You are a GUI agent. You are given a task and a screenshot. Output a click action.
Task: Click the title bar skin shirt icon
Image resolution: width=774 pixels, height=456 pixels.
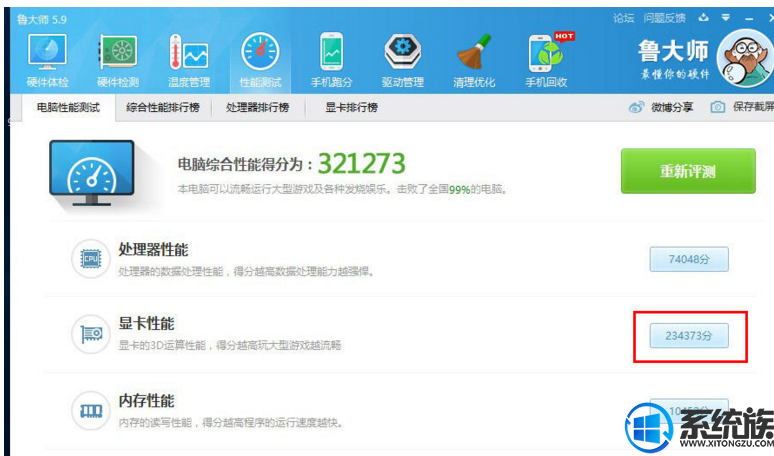703,18
